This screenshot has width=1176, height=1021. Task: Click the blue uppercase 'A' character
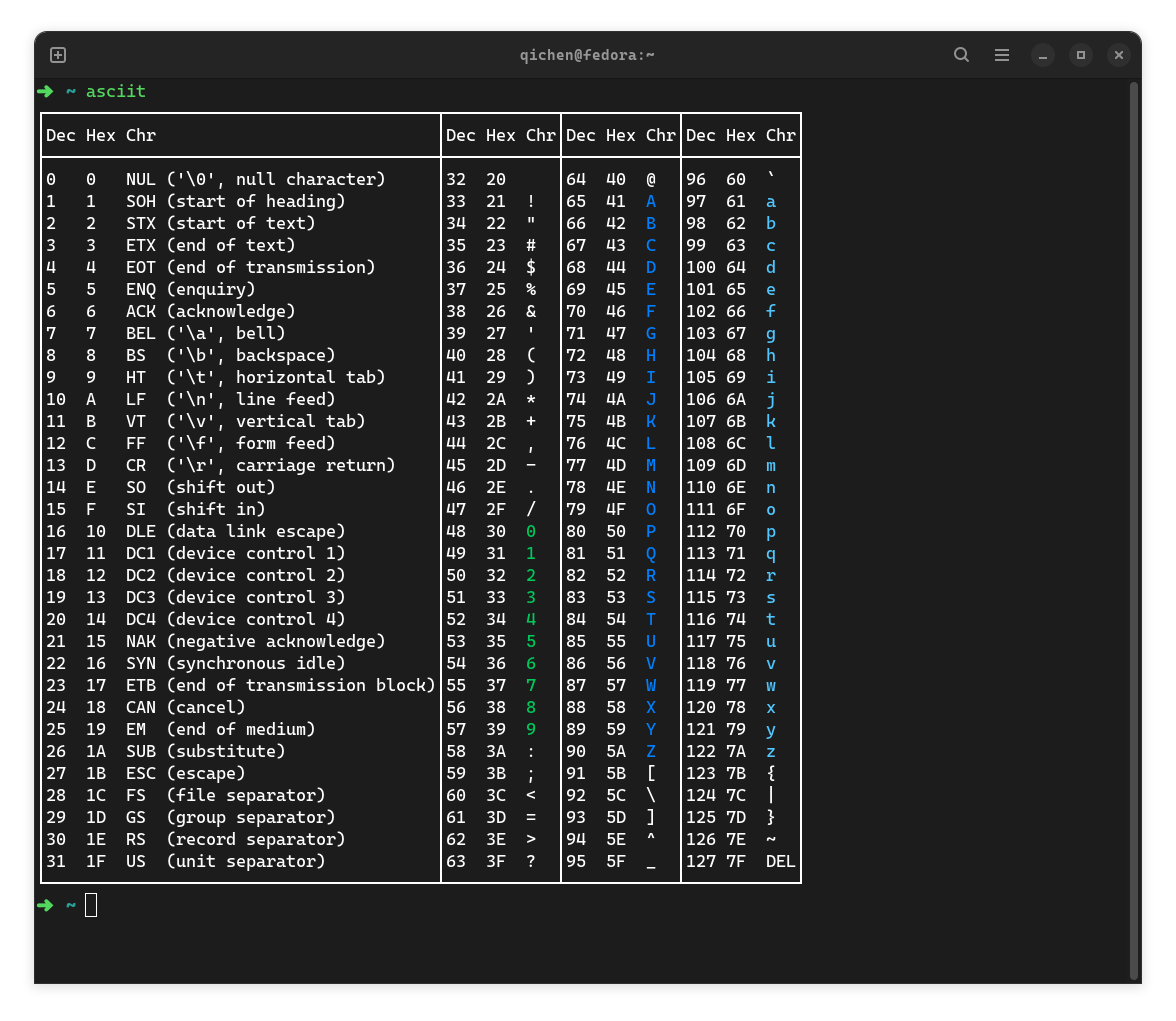coord(651,201)
